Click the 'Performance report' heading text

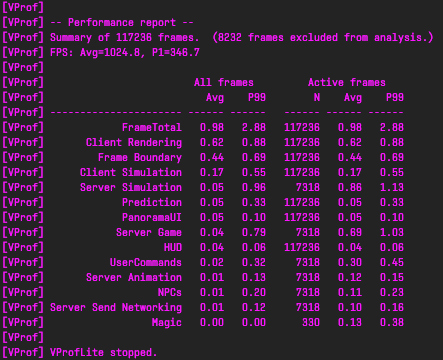[x=122, y=23]
